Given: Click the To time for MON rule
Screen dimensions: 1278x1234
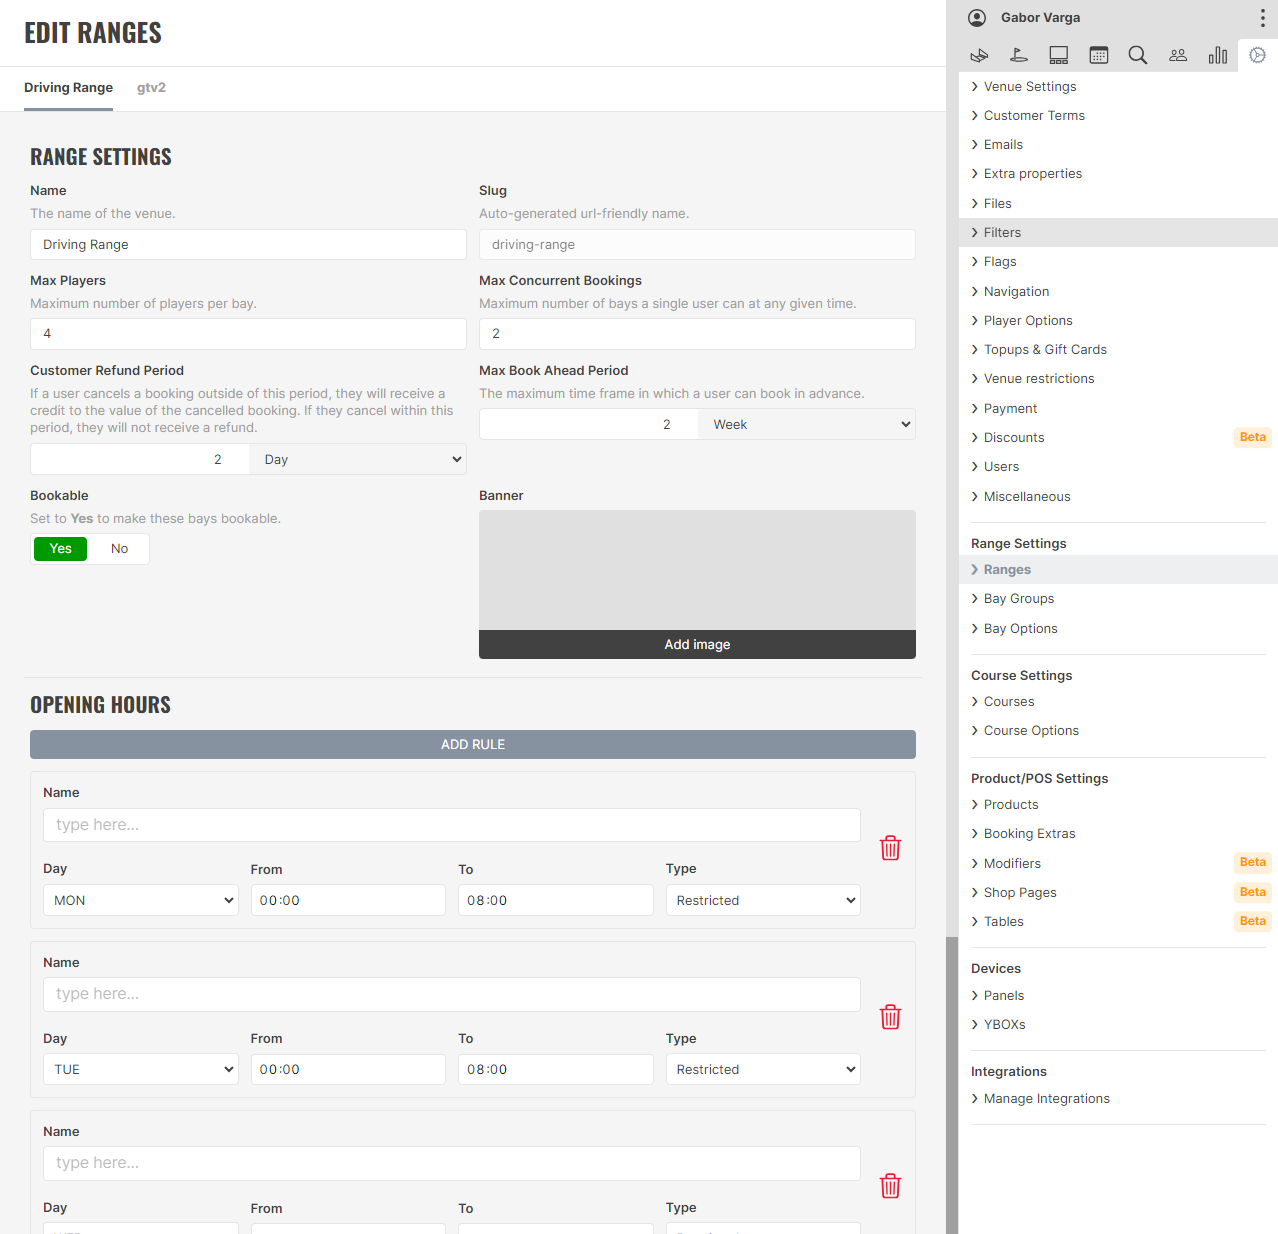Looking at the screenshot, I should pos(556,900).
